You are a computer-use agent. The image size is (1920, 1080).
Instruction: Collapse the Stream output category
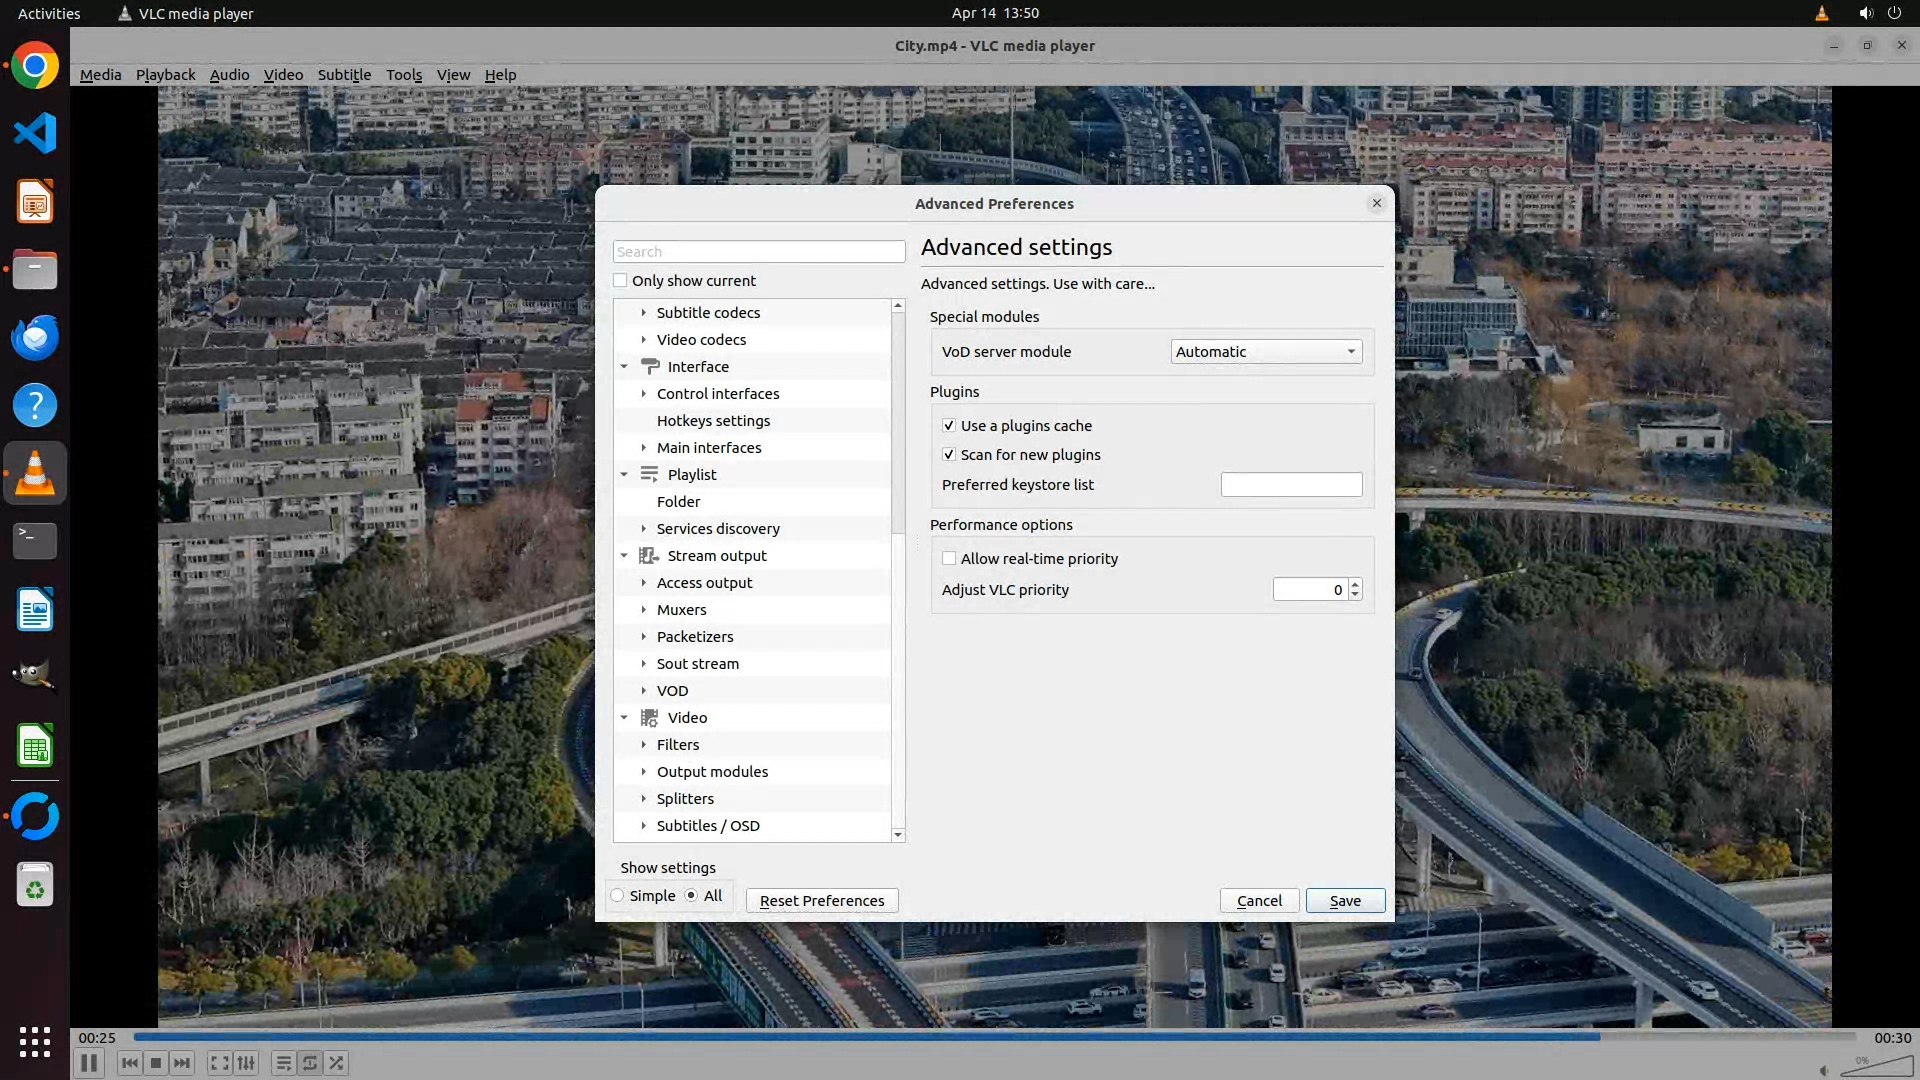(624, 556)
